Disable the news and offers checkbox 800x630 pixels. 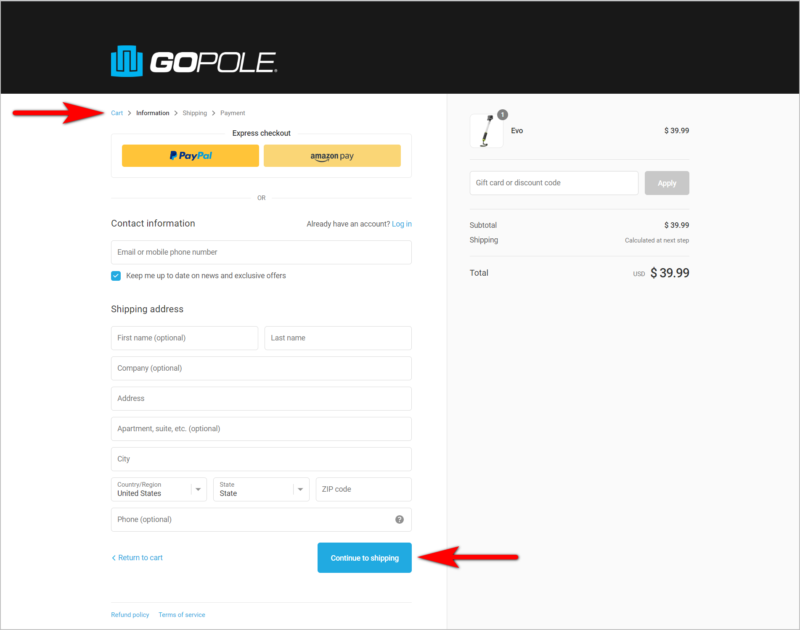pyautogui.click(x=115, y=274)
